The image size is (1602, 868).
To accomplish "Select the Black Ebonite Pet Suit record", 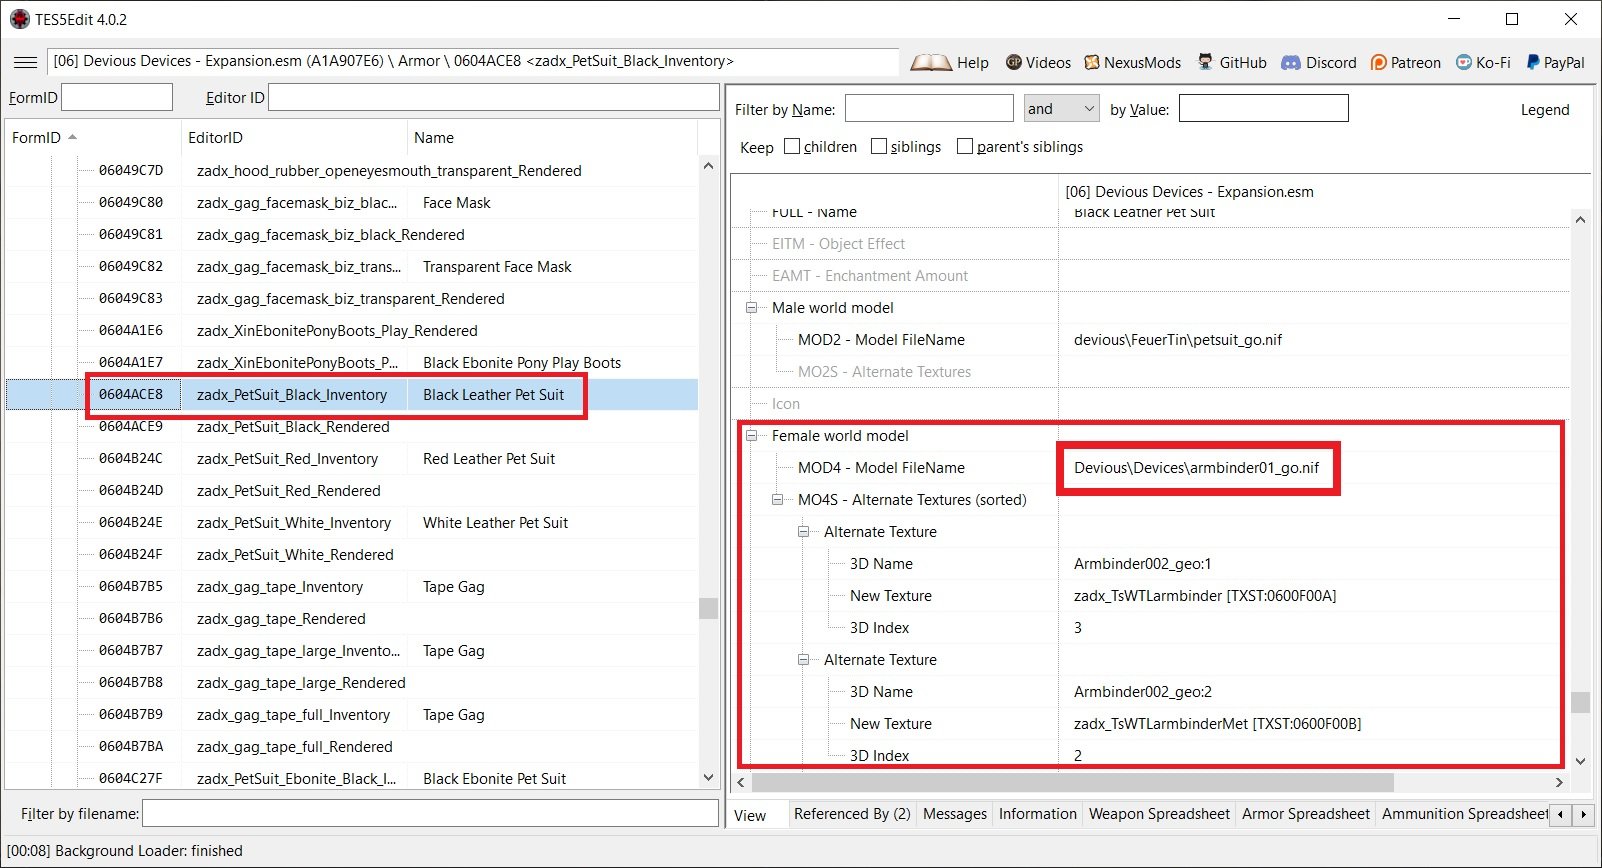I will 351,779.
